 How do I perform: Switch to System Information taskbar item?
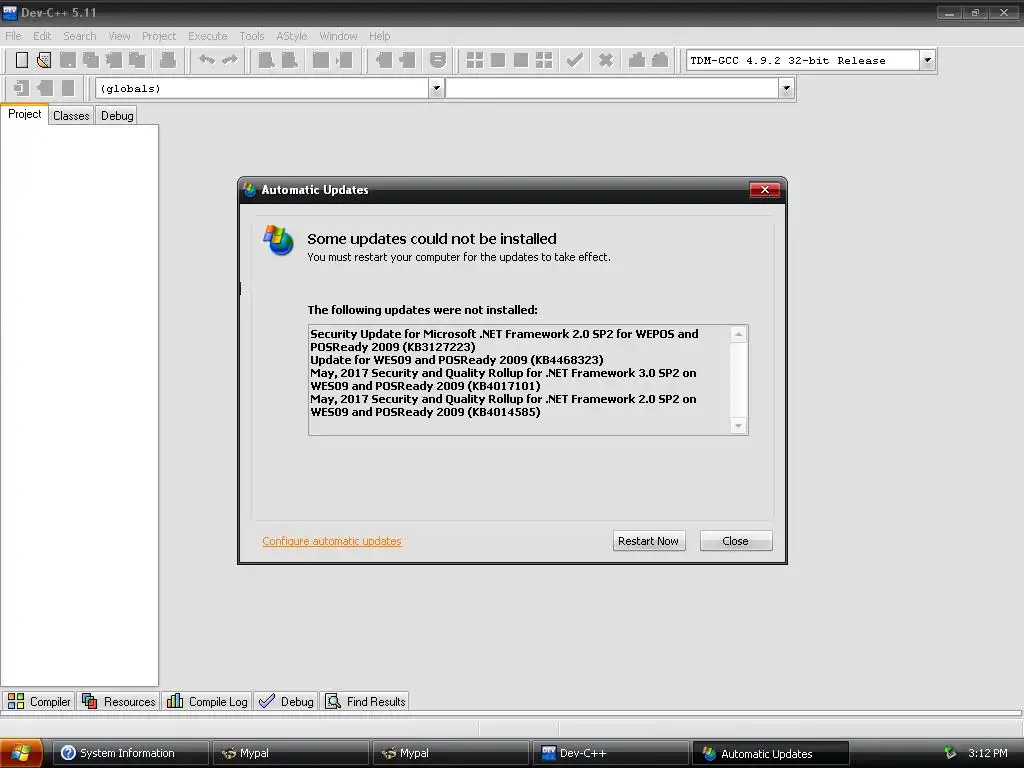[131, 753]
